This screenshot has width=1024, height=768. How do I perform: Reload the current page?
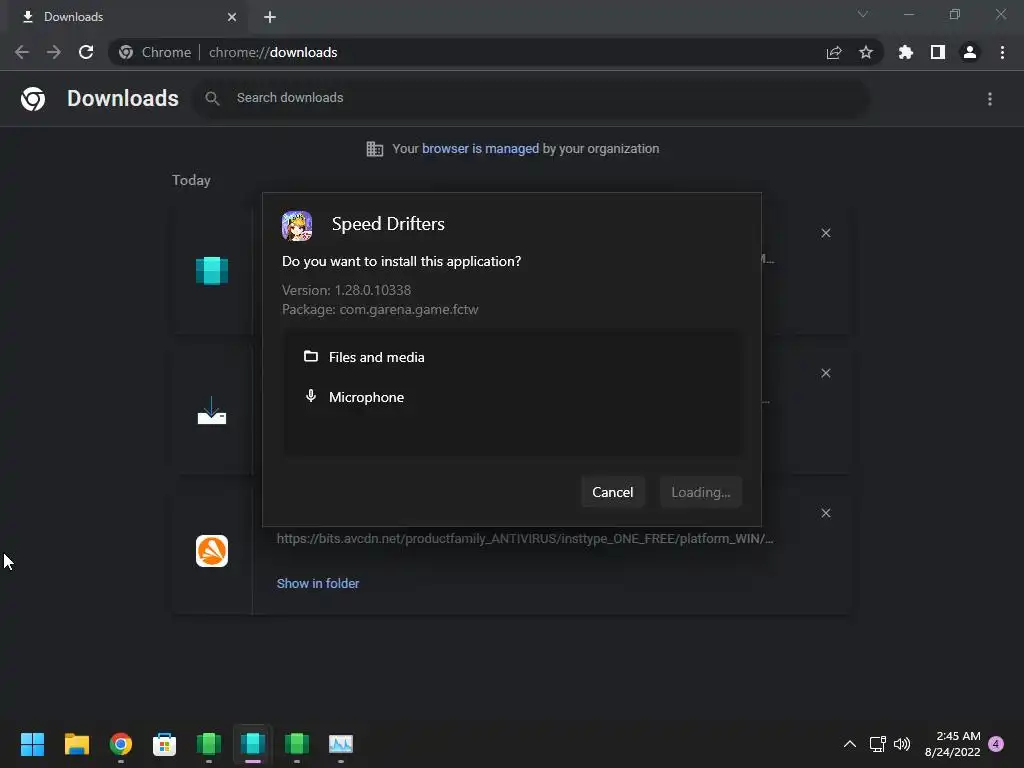[86, 52]
